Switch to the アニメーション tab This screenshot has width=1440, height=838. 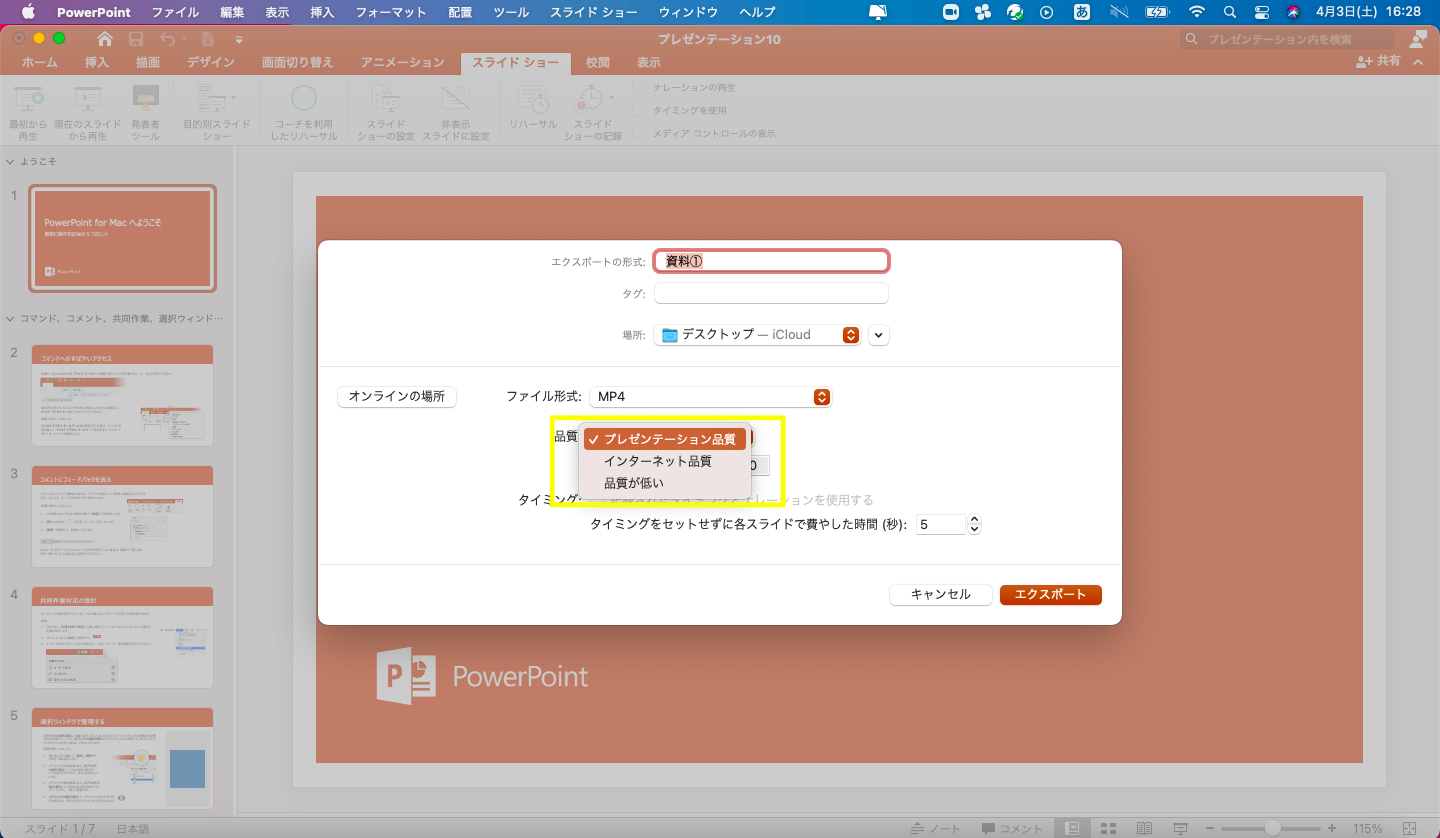(402, 62)
